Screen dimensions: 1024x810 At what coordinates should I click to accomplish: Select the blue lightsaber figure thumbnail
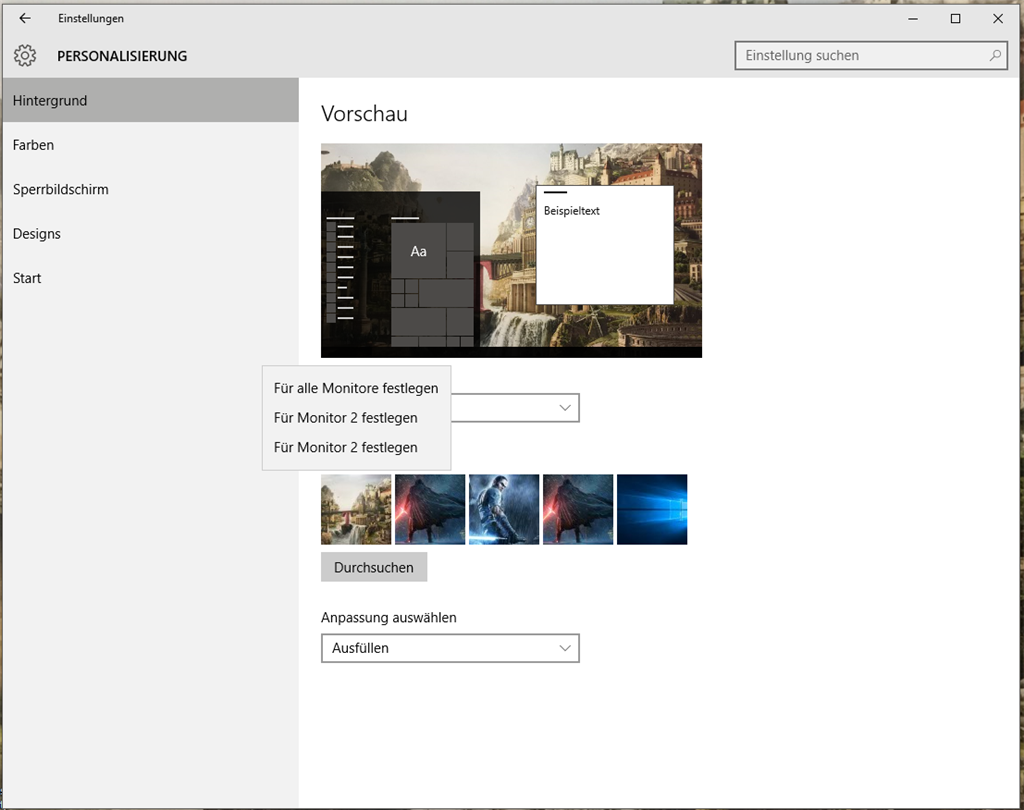[x=504, y=510]
